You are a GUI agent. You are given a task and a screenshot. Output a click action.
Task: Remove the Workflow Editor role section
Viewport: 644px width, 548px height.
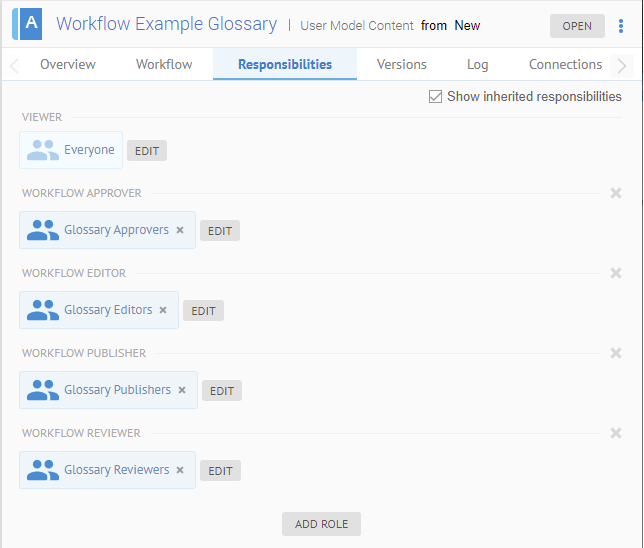tap(616, 273)
